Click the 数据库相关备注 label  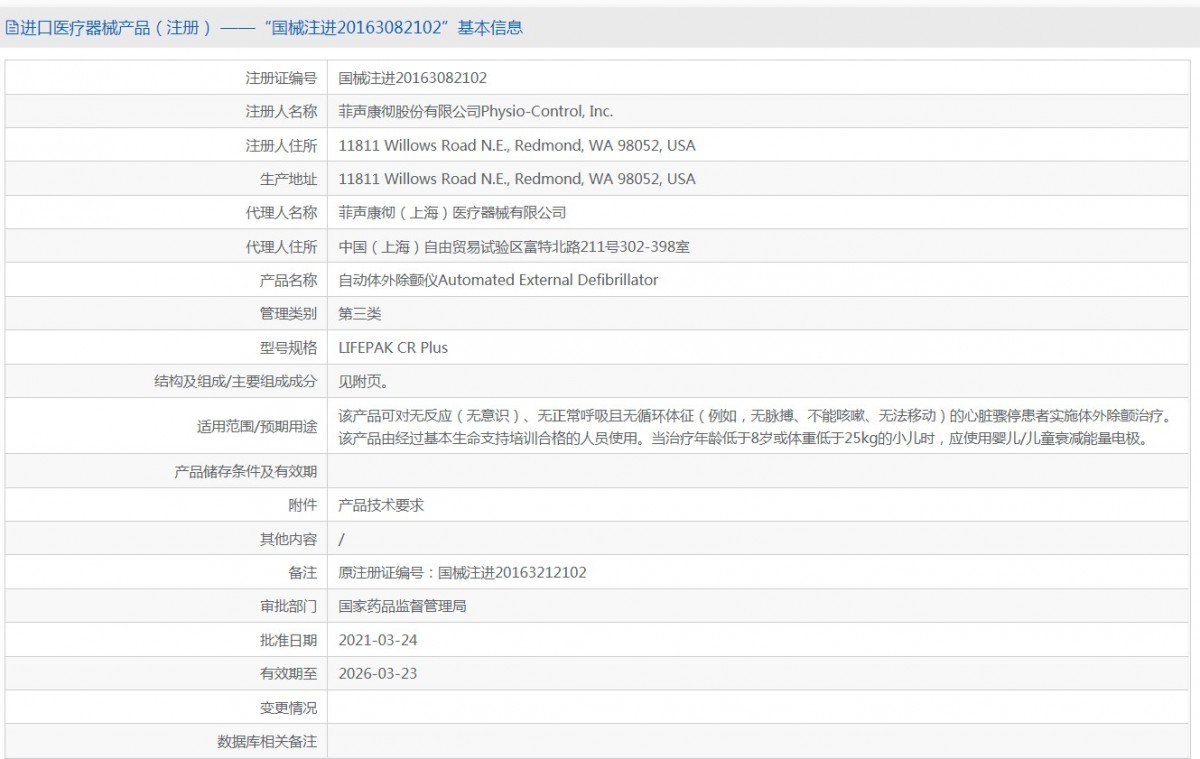[268, 742]
